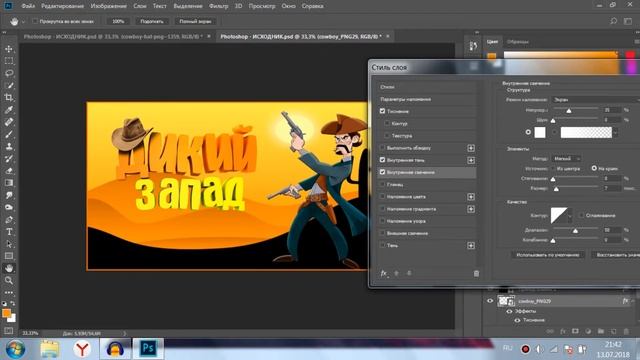Hide the Эффекты eye in layers

point(509,311)
